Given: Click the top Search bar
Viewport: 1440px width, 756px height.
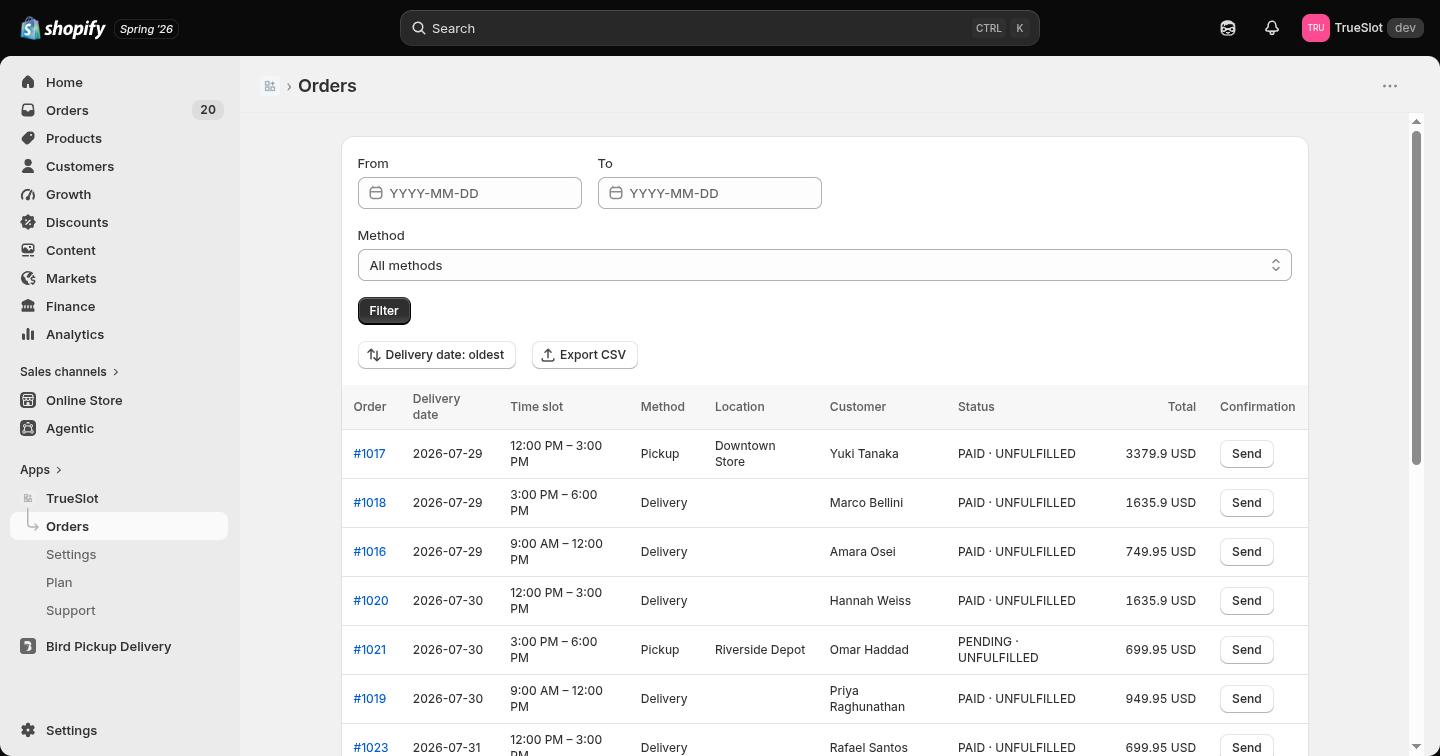Looking at the screenshot, I should [720, 28].
